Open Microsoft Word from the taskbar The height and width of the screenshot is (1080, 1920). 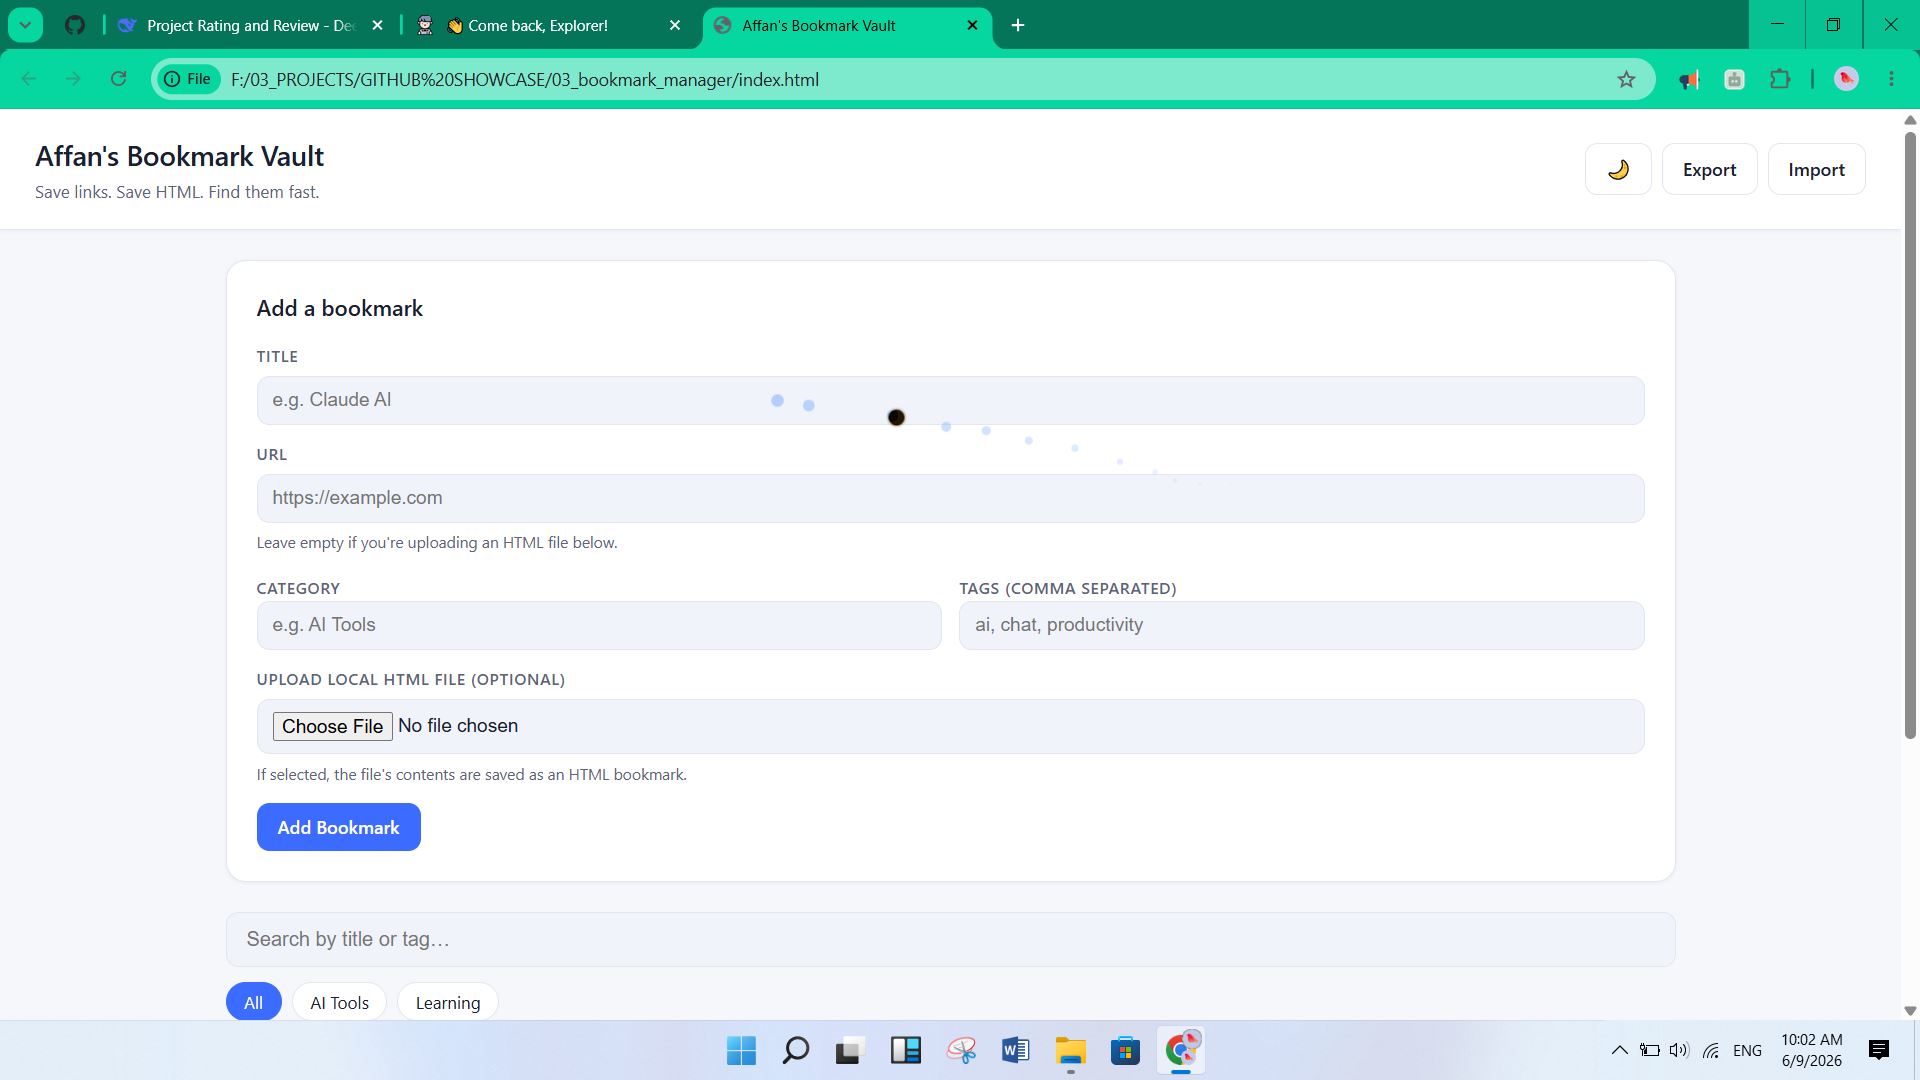1015,1050
